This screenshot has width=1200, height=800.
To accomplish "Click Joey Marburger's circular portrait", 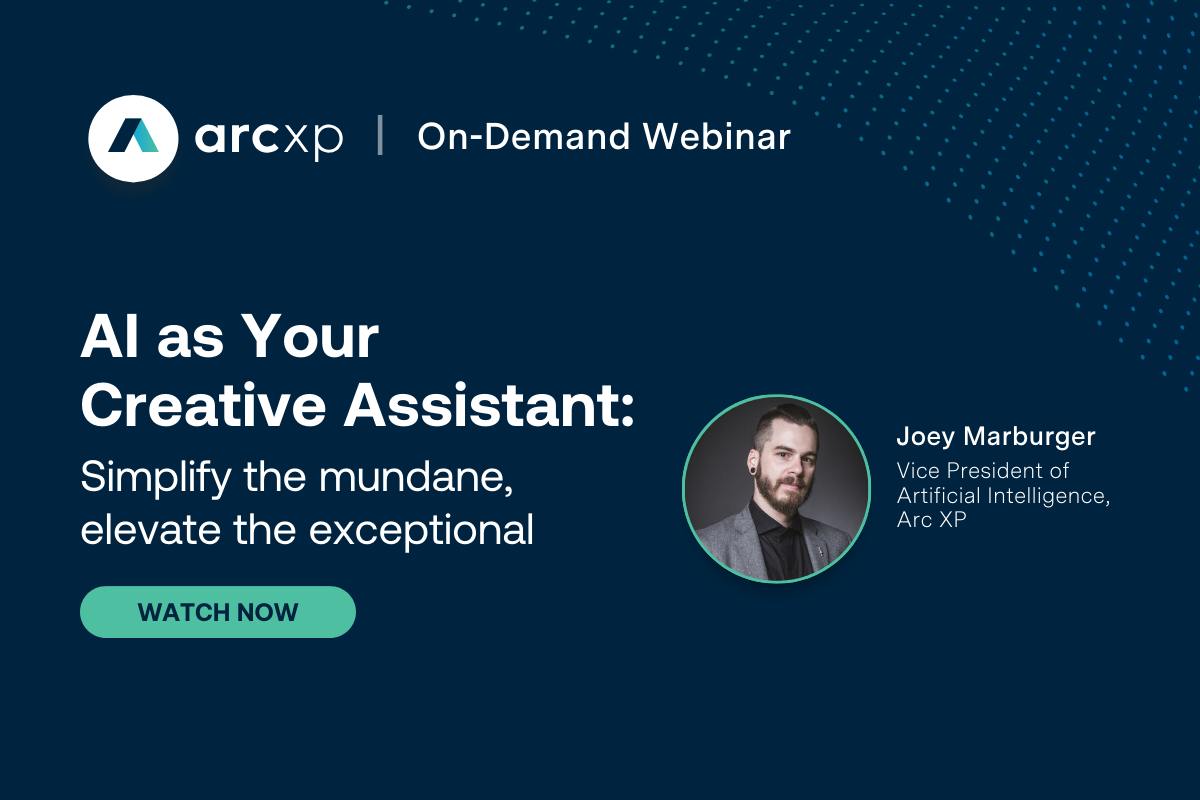I will [x=777, y=489].
